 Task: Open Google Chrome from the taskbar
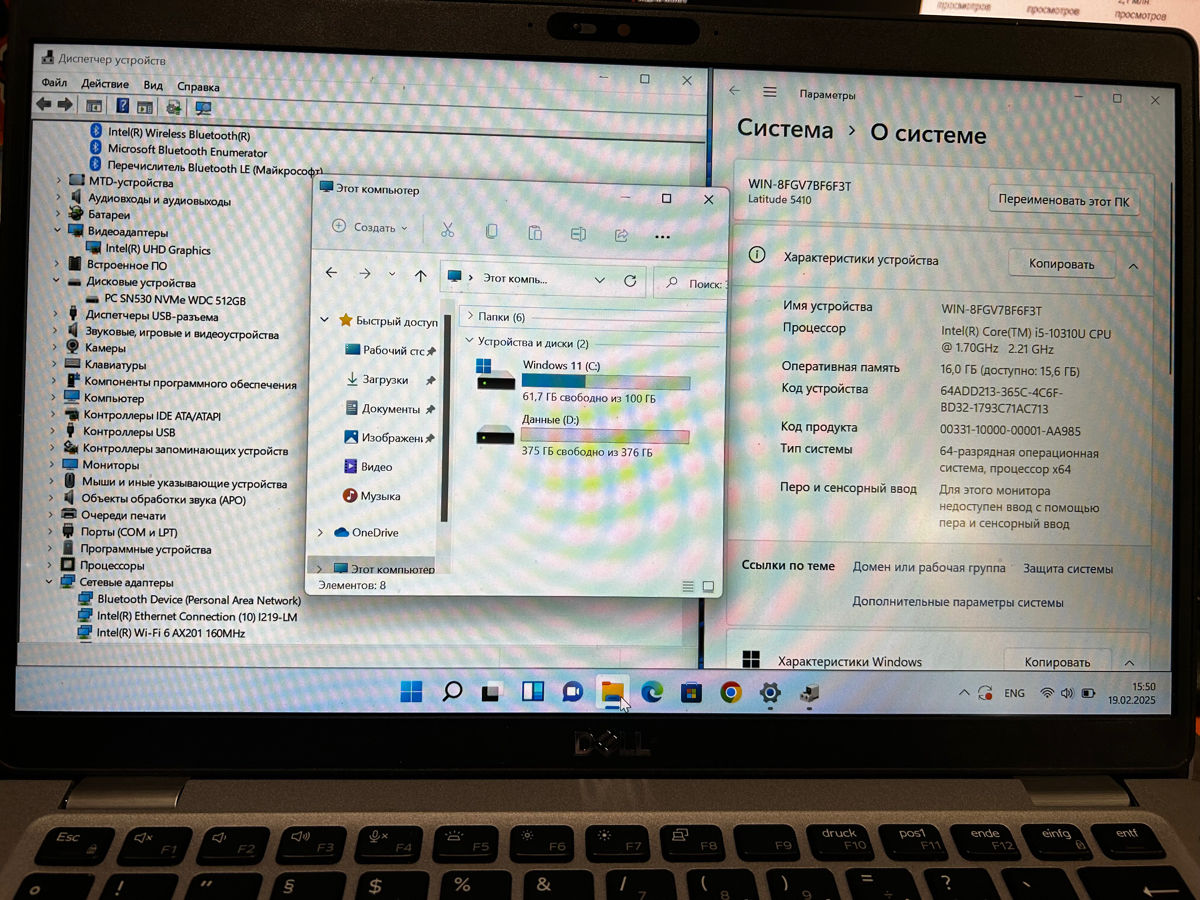(x=731, y=692)
